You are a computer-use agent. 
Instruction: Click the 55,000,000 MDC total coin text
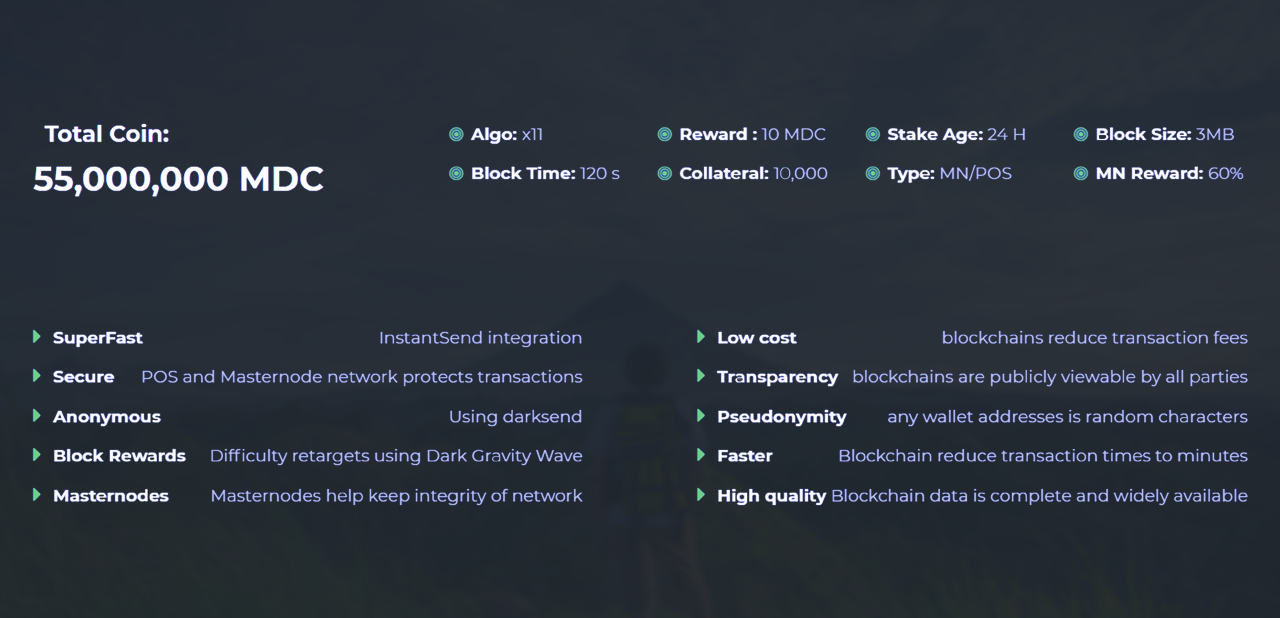(x=178, y=179)
